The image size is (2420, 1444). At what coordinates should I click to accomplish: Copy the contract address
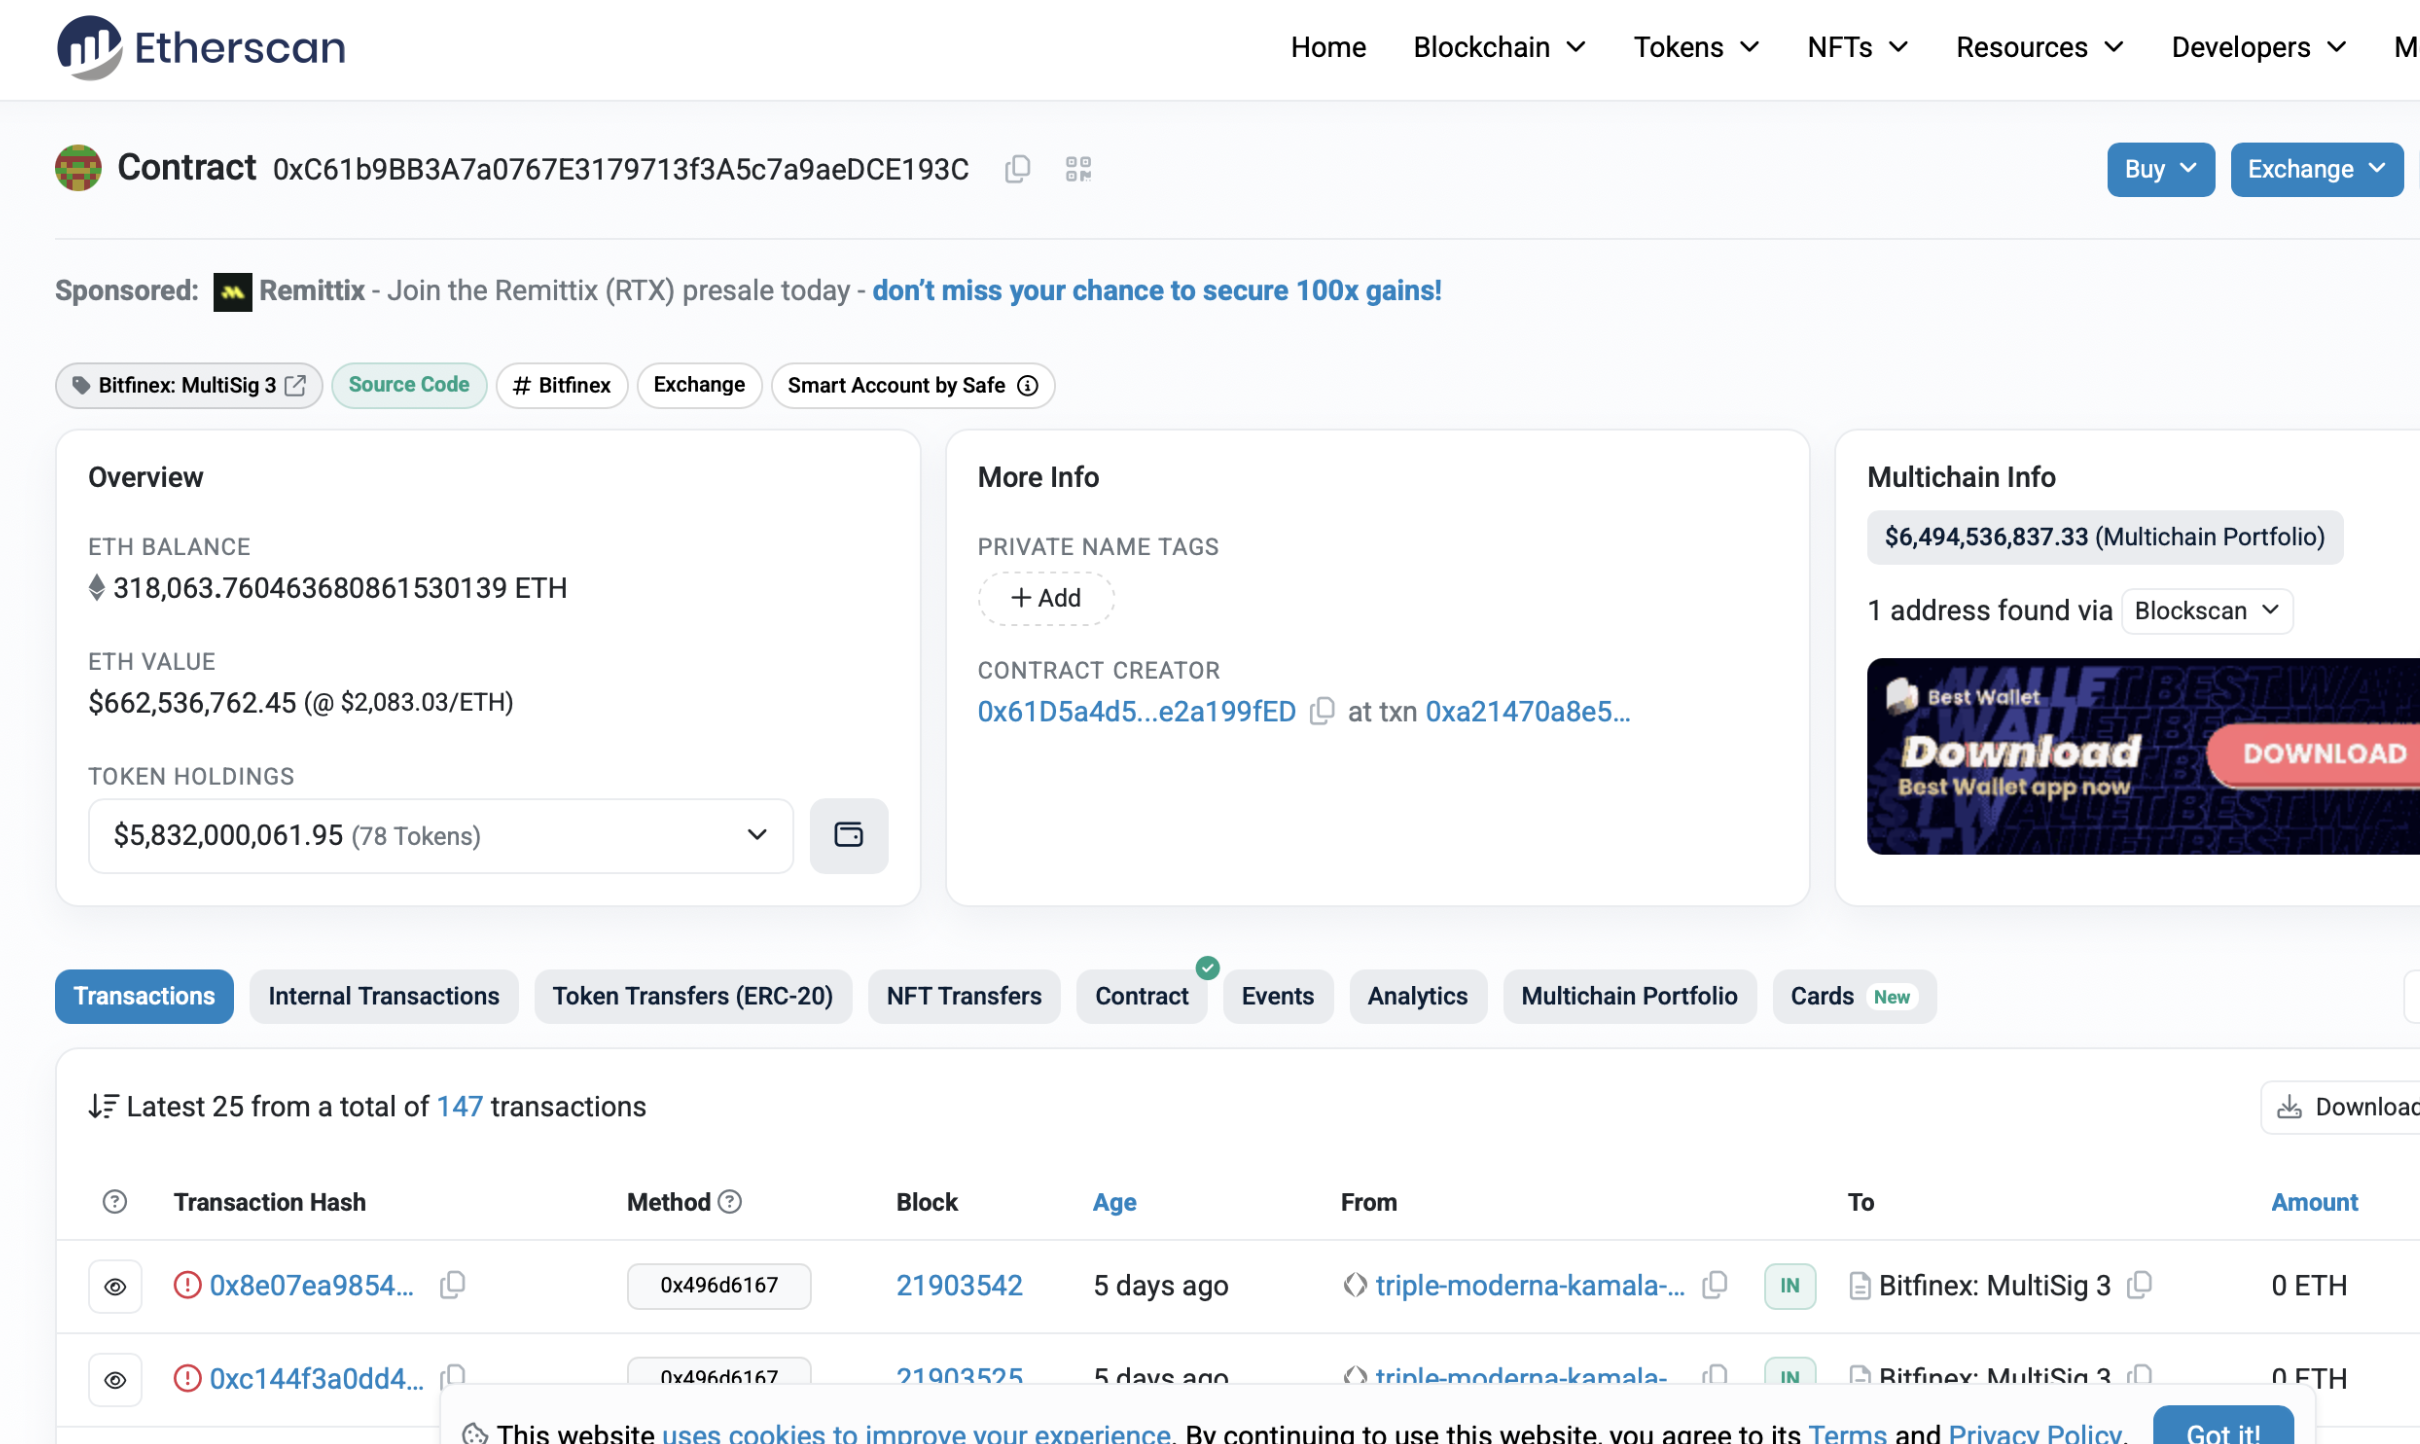(1017, 169)
